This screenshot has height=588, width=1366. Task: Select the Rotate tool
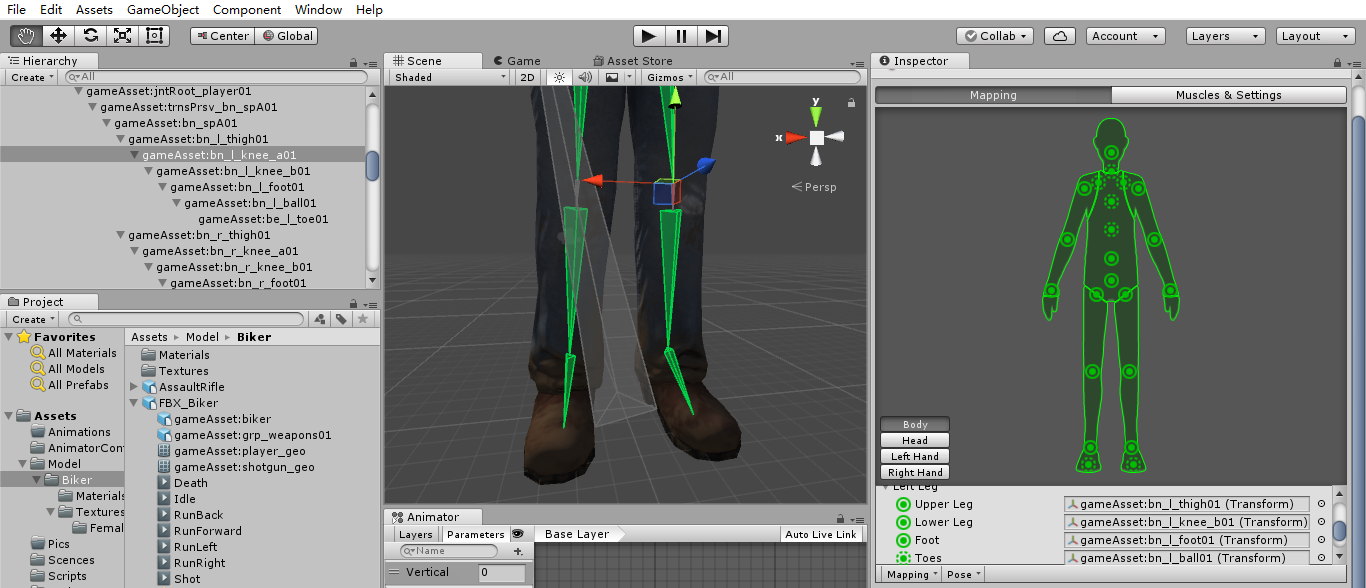click(x=90, y=36)
